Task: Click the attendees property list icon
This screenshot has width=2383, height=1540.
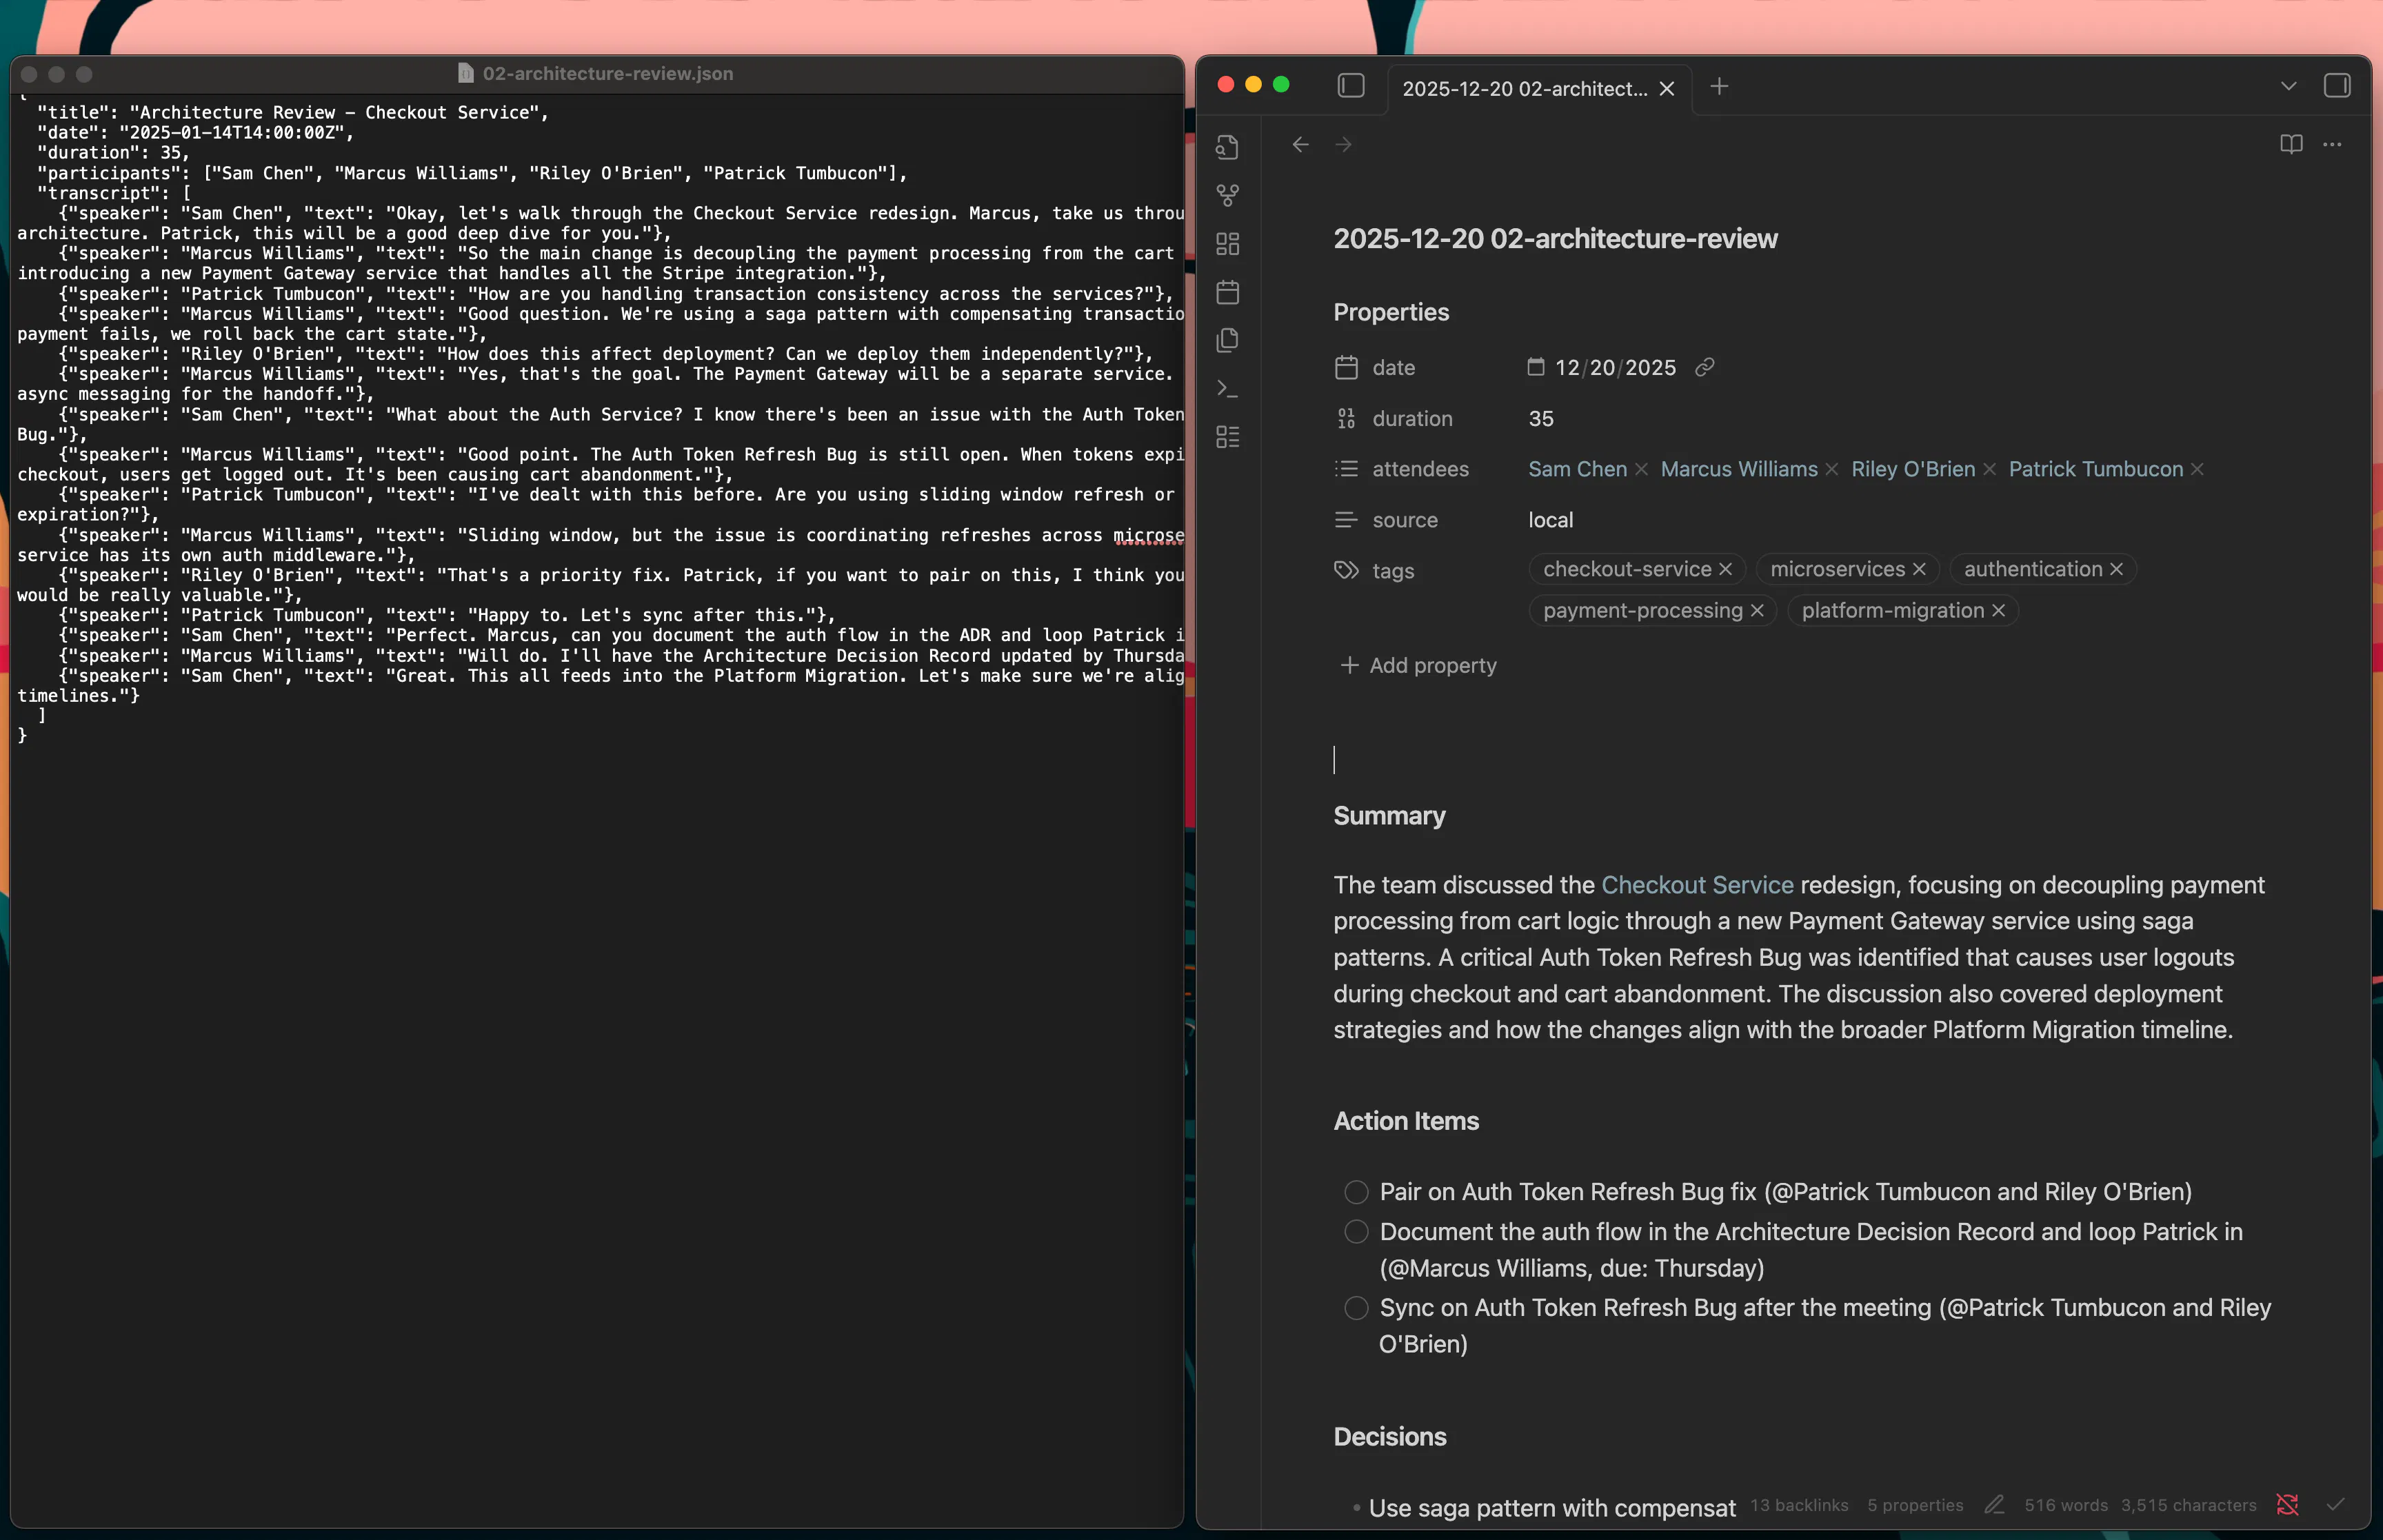Action: tap(1346, 469)
